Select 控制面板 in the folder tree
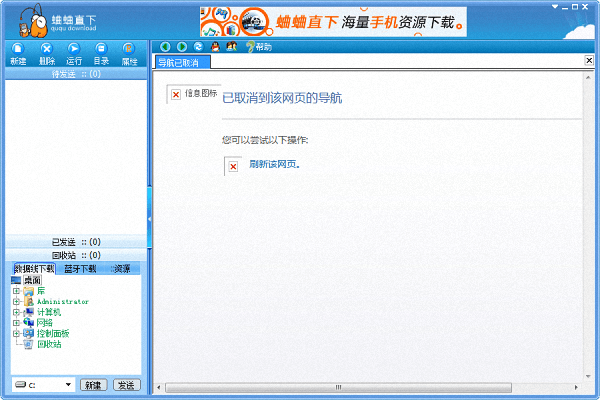600x400 pixels. click(x=53, y=333)
